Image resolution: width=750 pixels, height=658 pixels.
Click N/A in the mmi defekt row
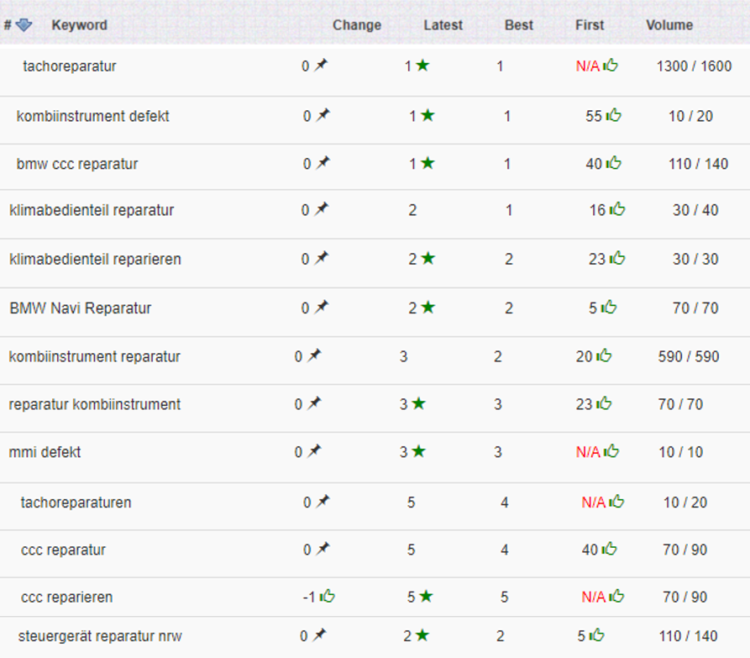pyautogui.click(x=588, y=452)
